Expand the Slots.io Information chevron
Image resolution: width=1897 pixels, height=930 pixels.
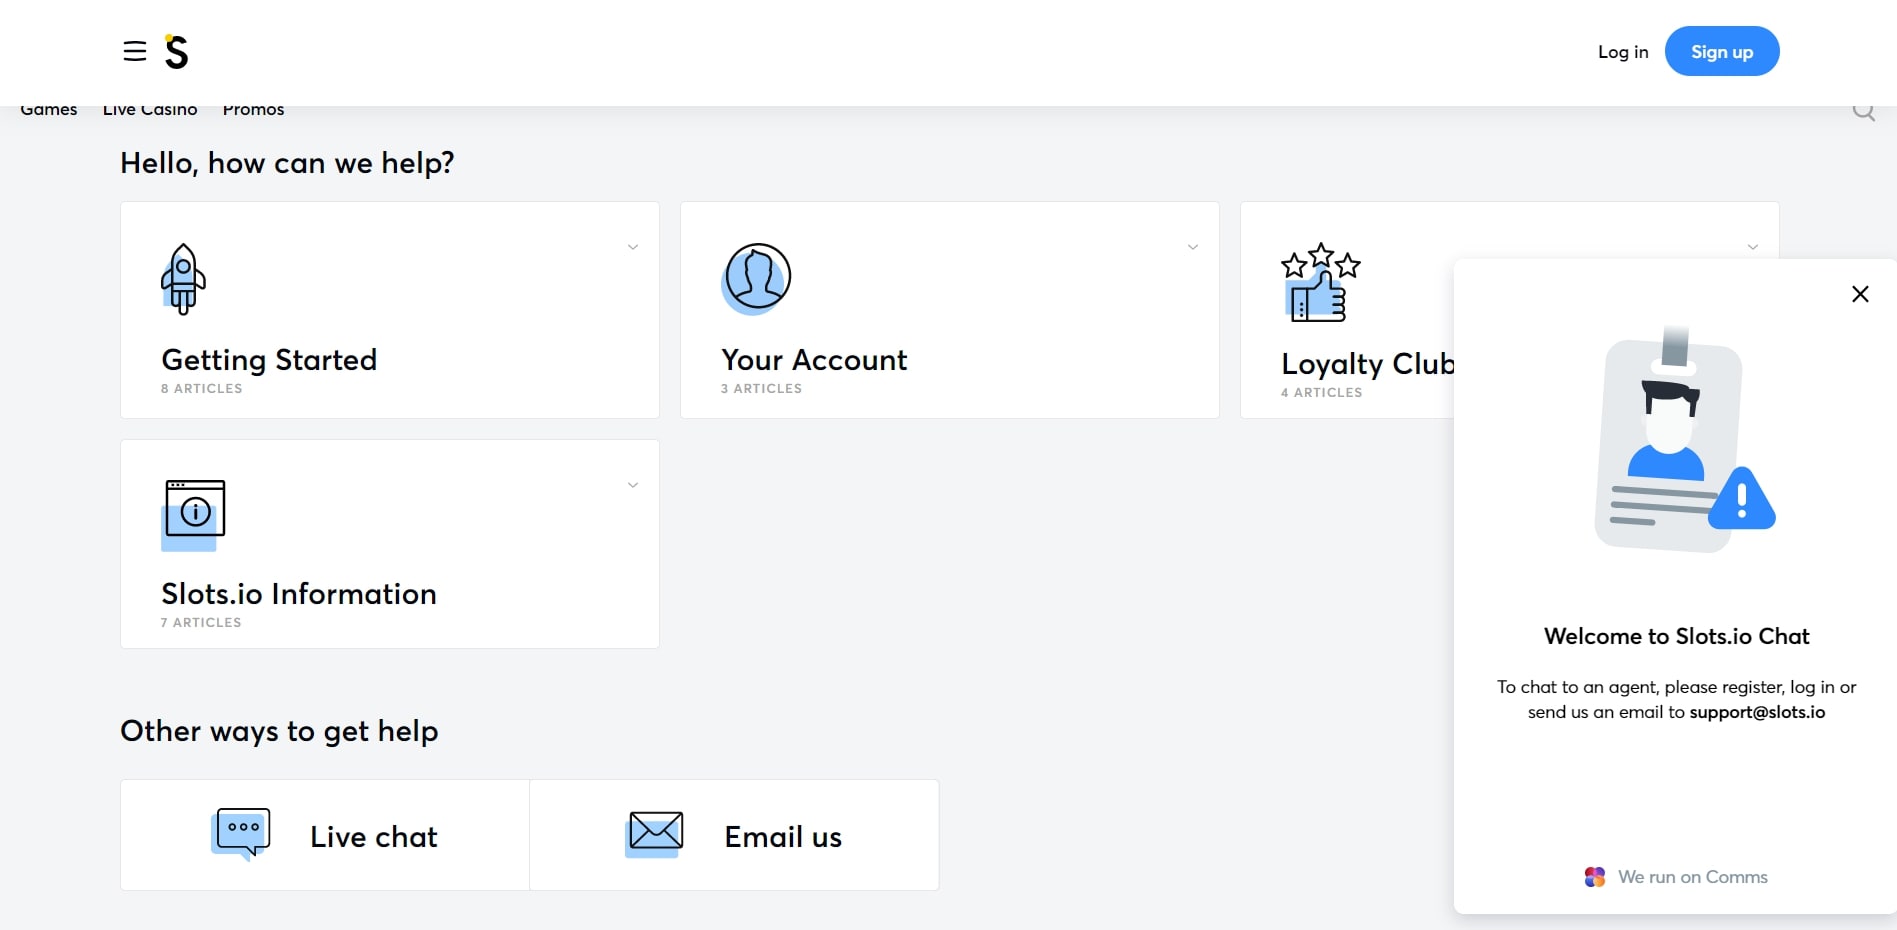click(x=633, y=485)
